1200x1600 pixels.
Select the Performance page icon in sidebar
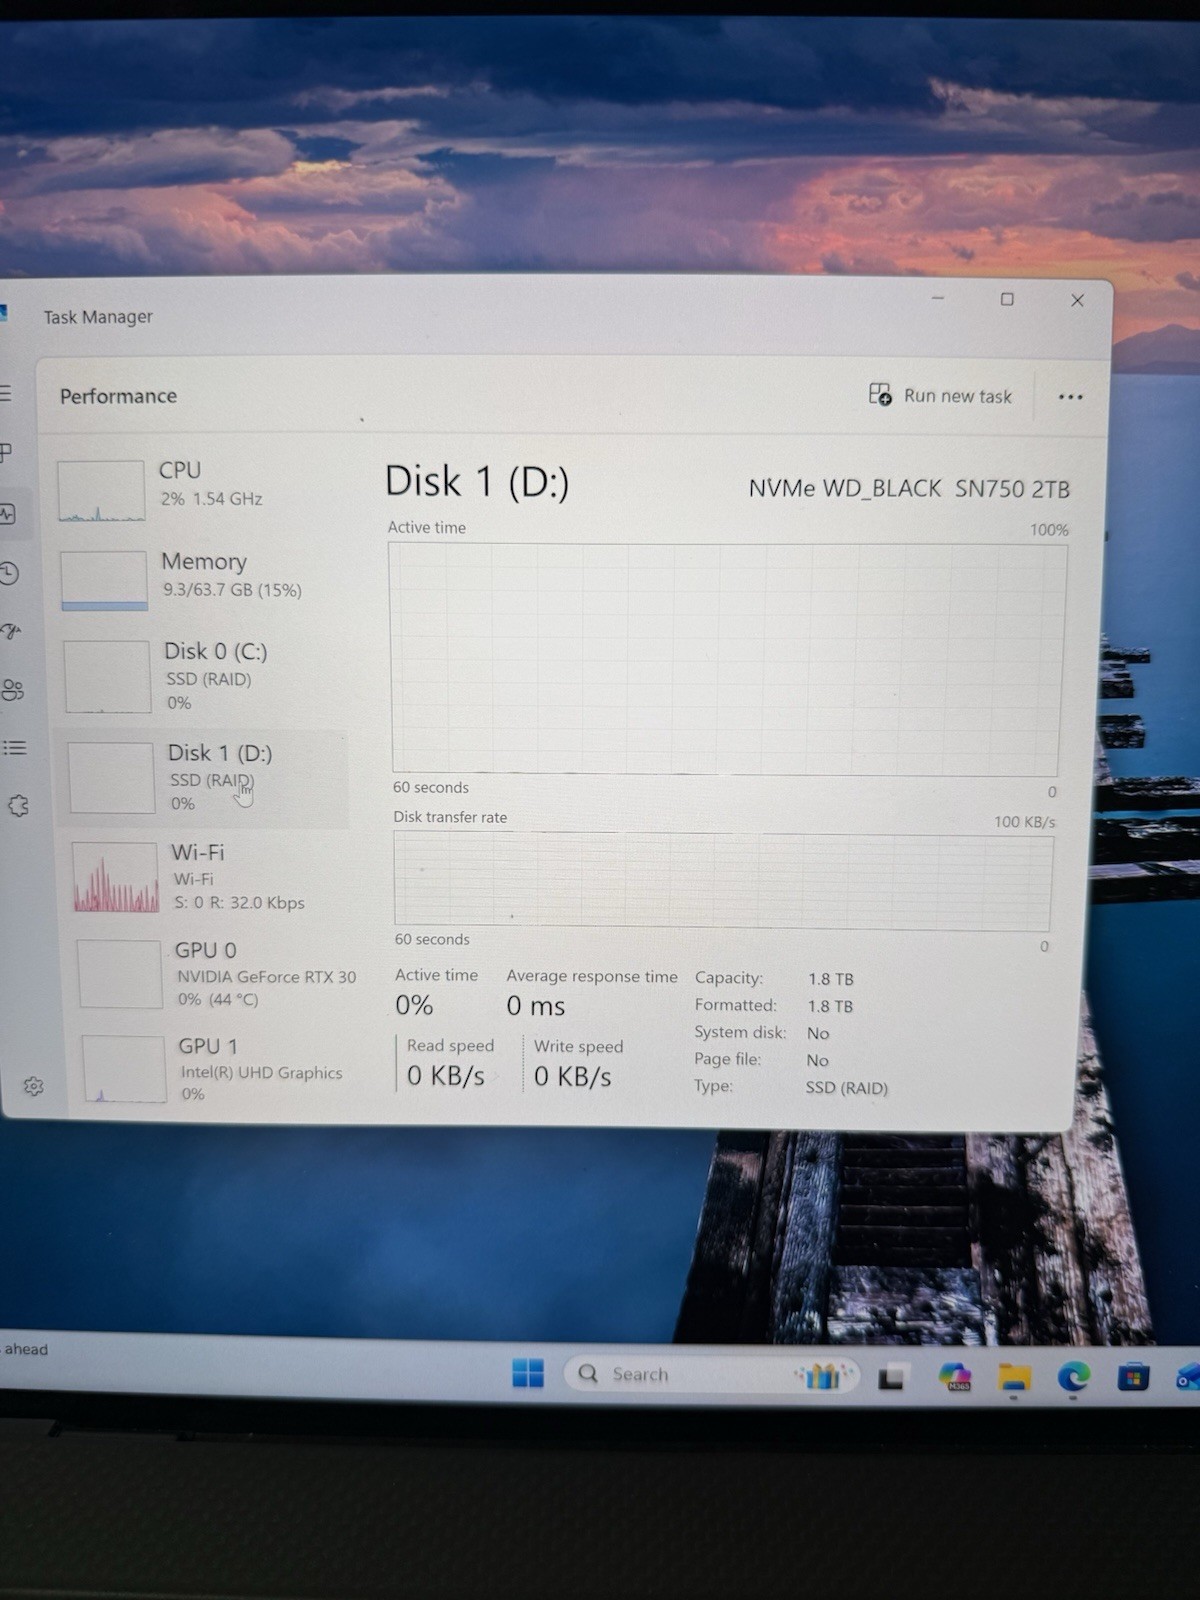[x=8, y=514]
